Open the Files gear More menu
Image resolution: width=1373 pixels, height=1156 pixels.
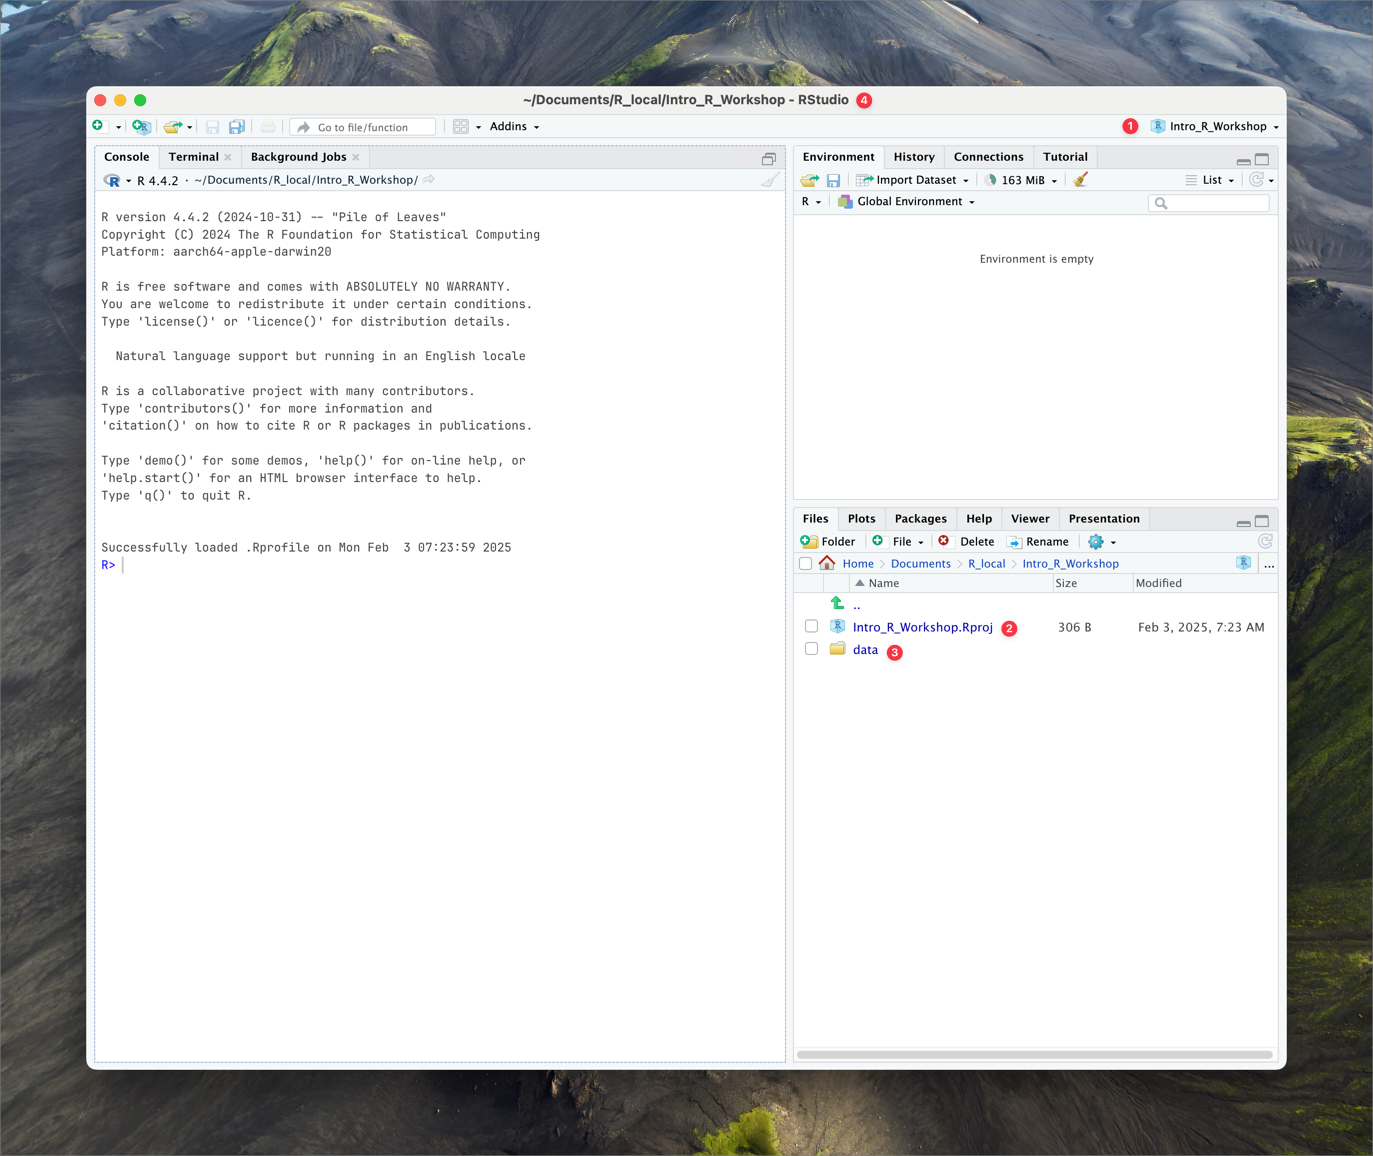click(1102, 542)
